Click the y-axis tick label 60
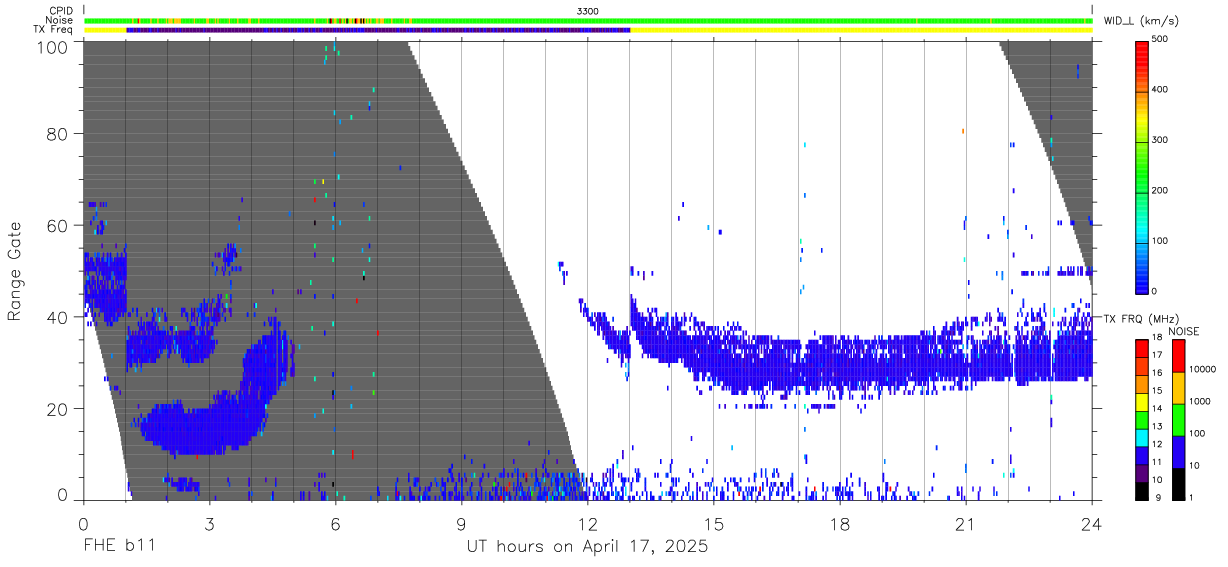The image size is (1228, 567). (57, 225)
